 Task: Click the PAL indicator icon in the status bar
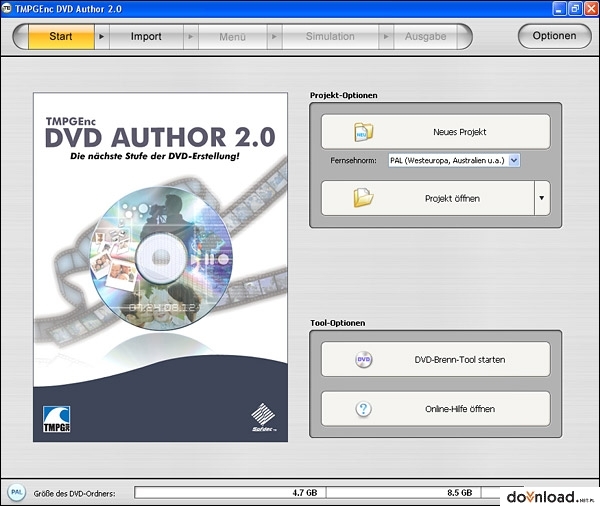click(16, 492)
